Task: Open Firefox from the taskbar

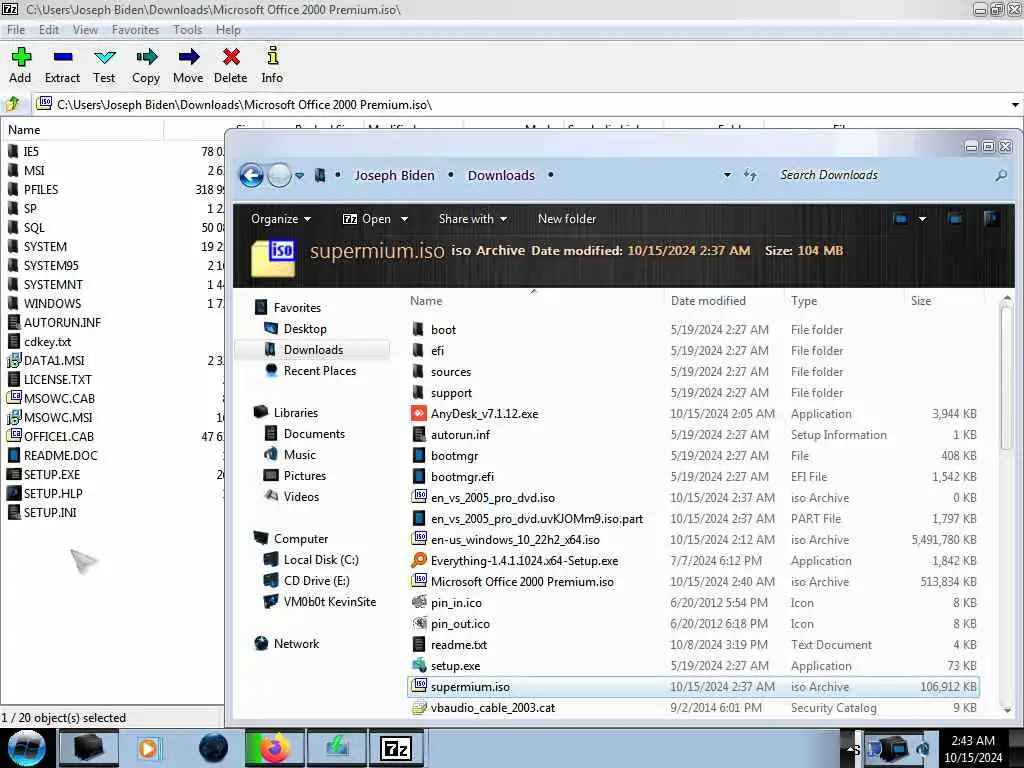Action: pos(275,748)
